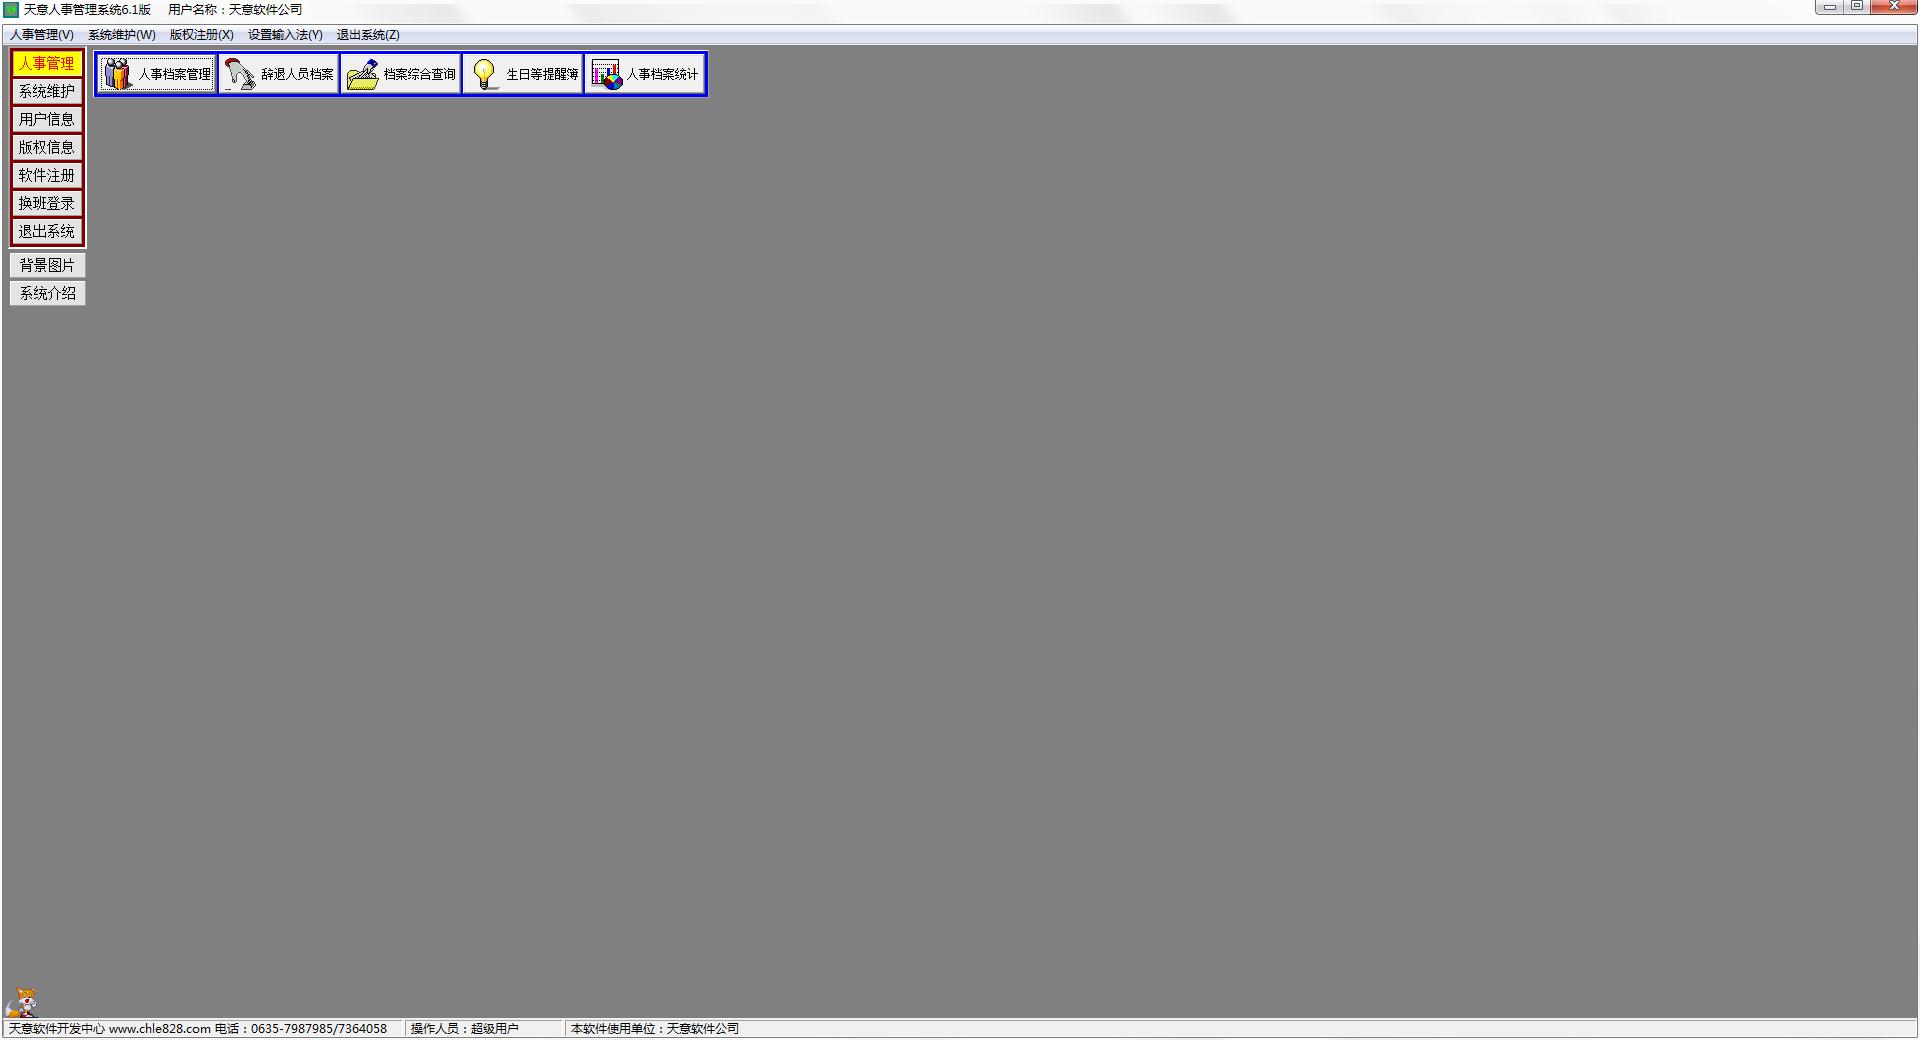The height and width of the screenshot is (1040, 1920).
Task: Click the 本软件使用单位 status bar entry
Action: [655, 1029]
